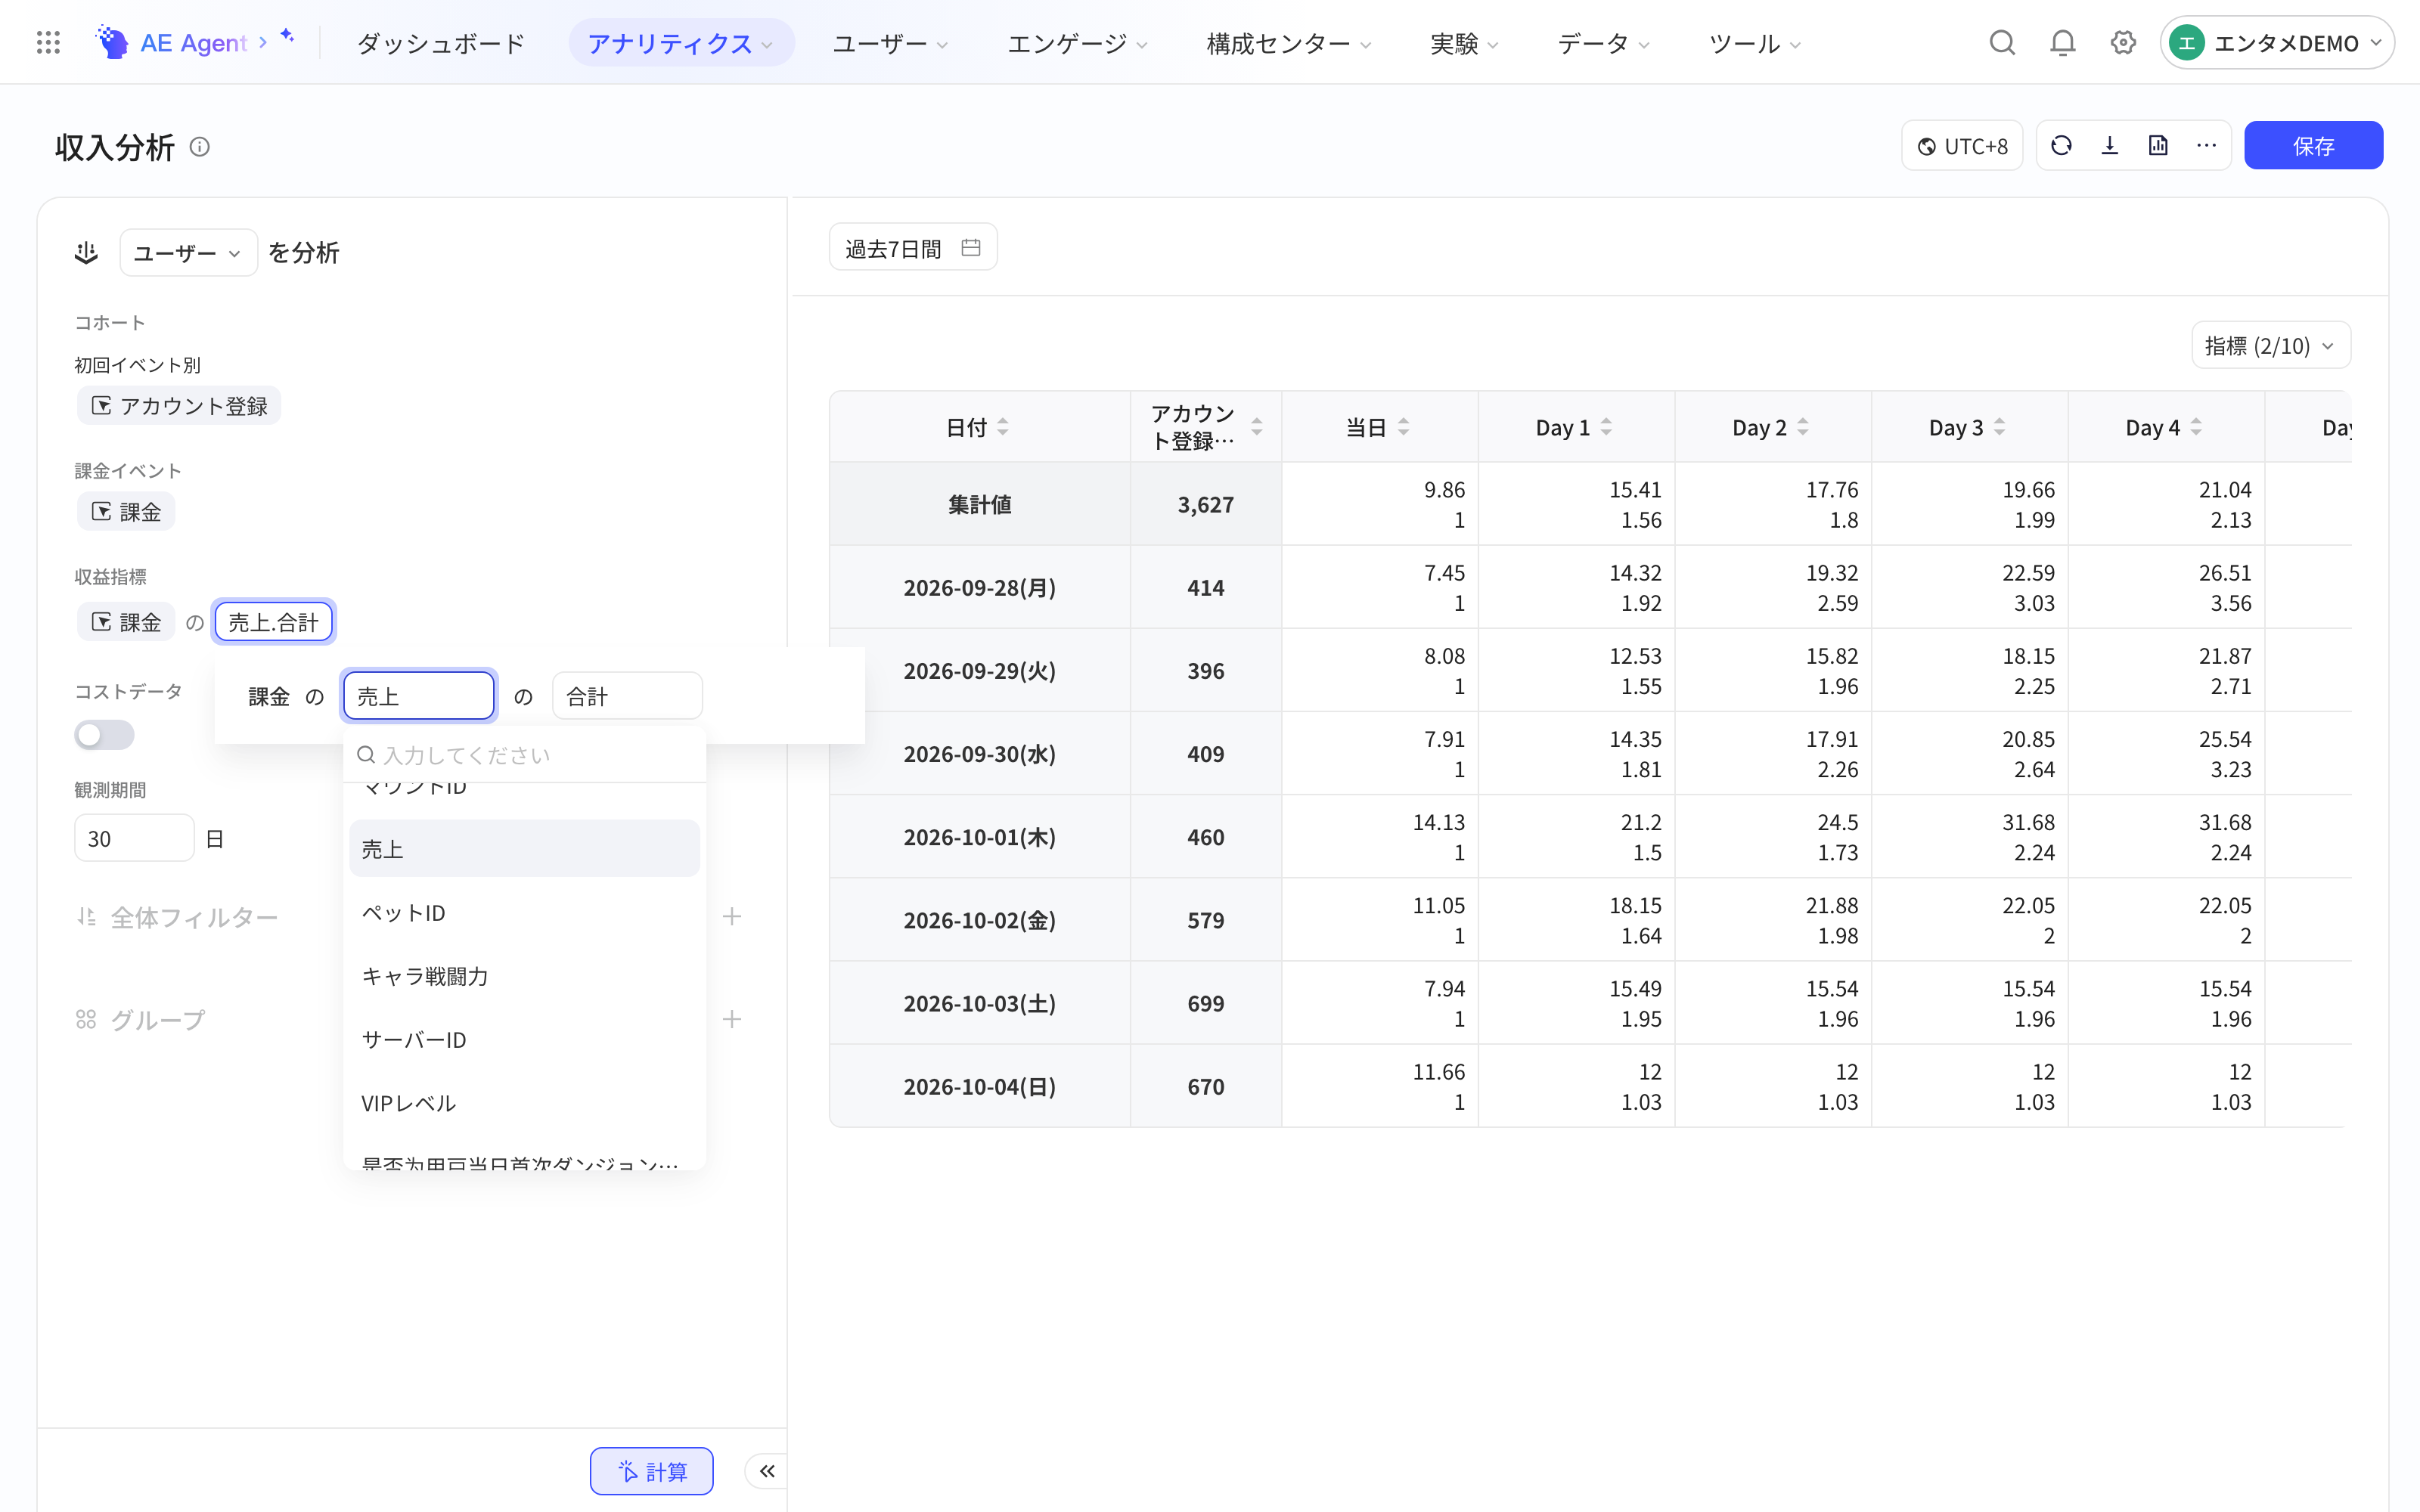Click the アカウント登録 event chip

(179, 405)
